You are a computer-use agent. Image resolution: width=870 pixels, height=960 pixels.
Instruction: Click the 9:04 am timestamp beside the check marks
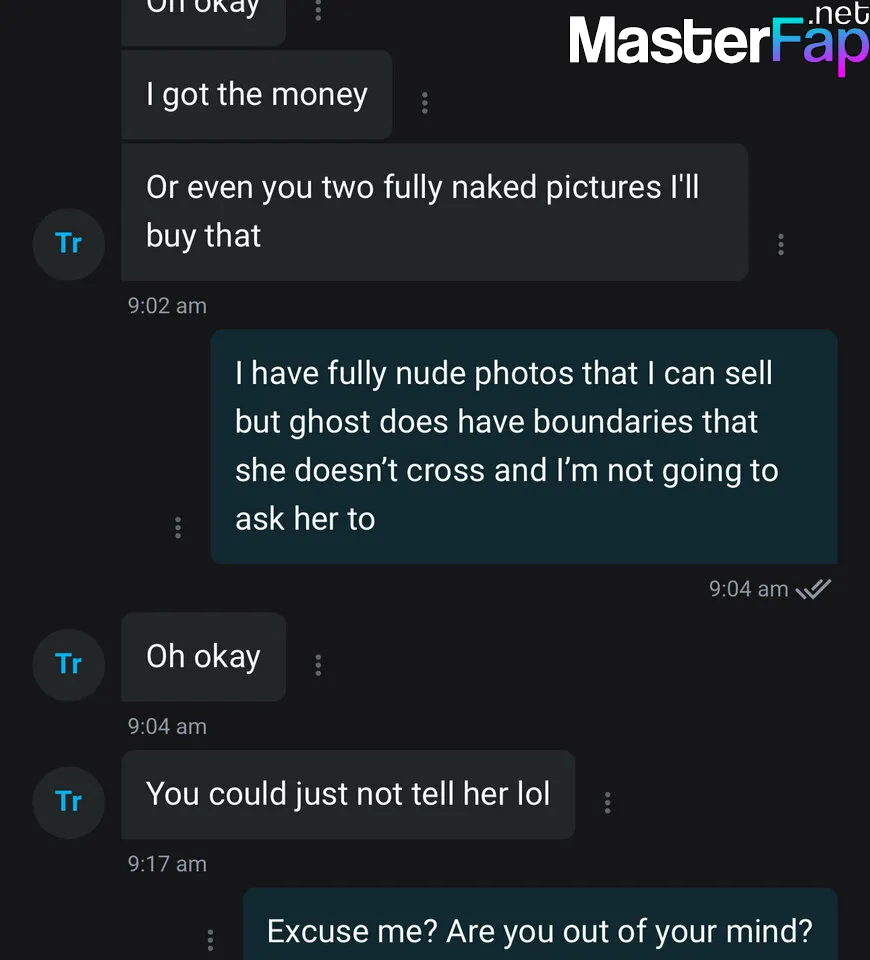748,589
